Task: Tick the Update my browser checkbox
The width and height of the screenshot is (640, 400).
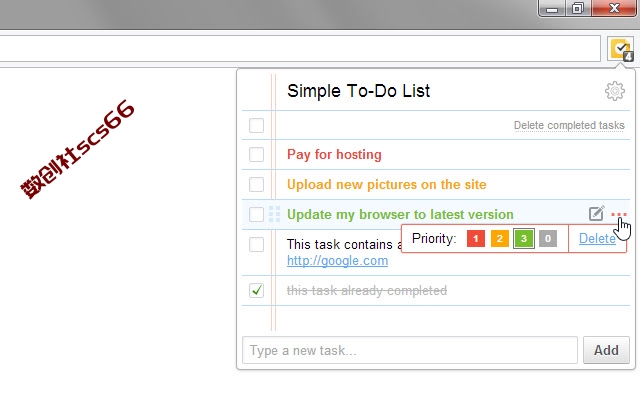Action: click(256, 214)
